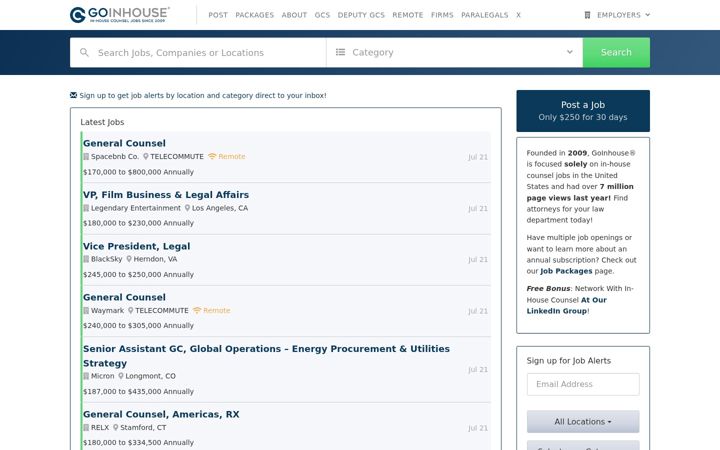
Task: Open the PARALEGALS nav item
Action: (x=484, y=15)
